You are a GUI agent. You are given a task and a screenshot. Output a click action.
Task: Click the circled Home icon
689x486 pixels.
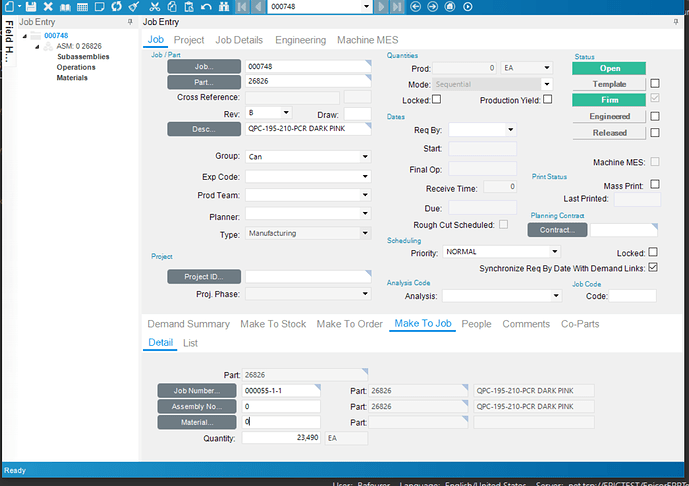(450, 7)
